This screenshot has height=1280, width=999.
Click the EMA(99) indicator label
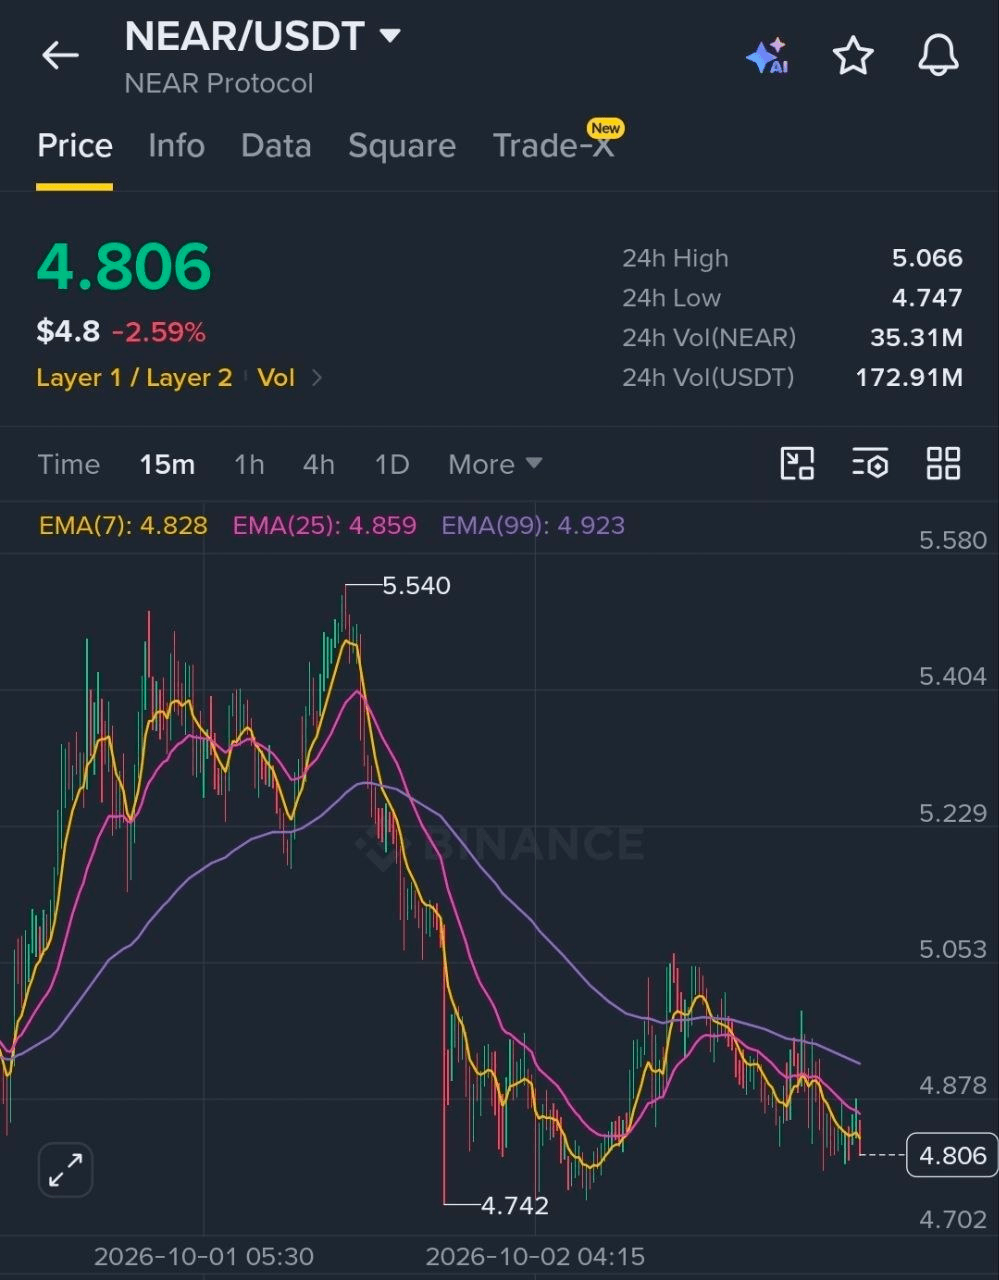pyautogui.click(x=533, y=525)
